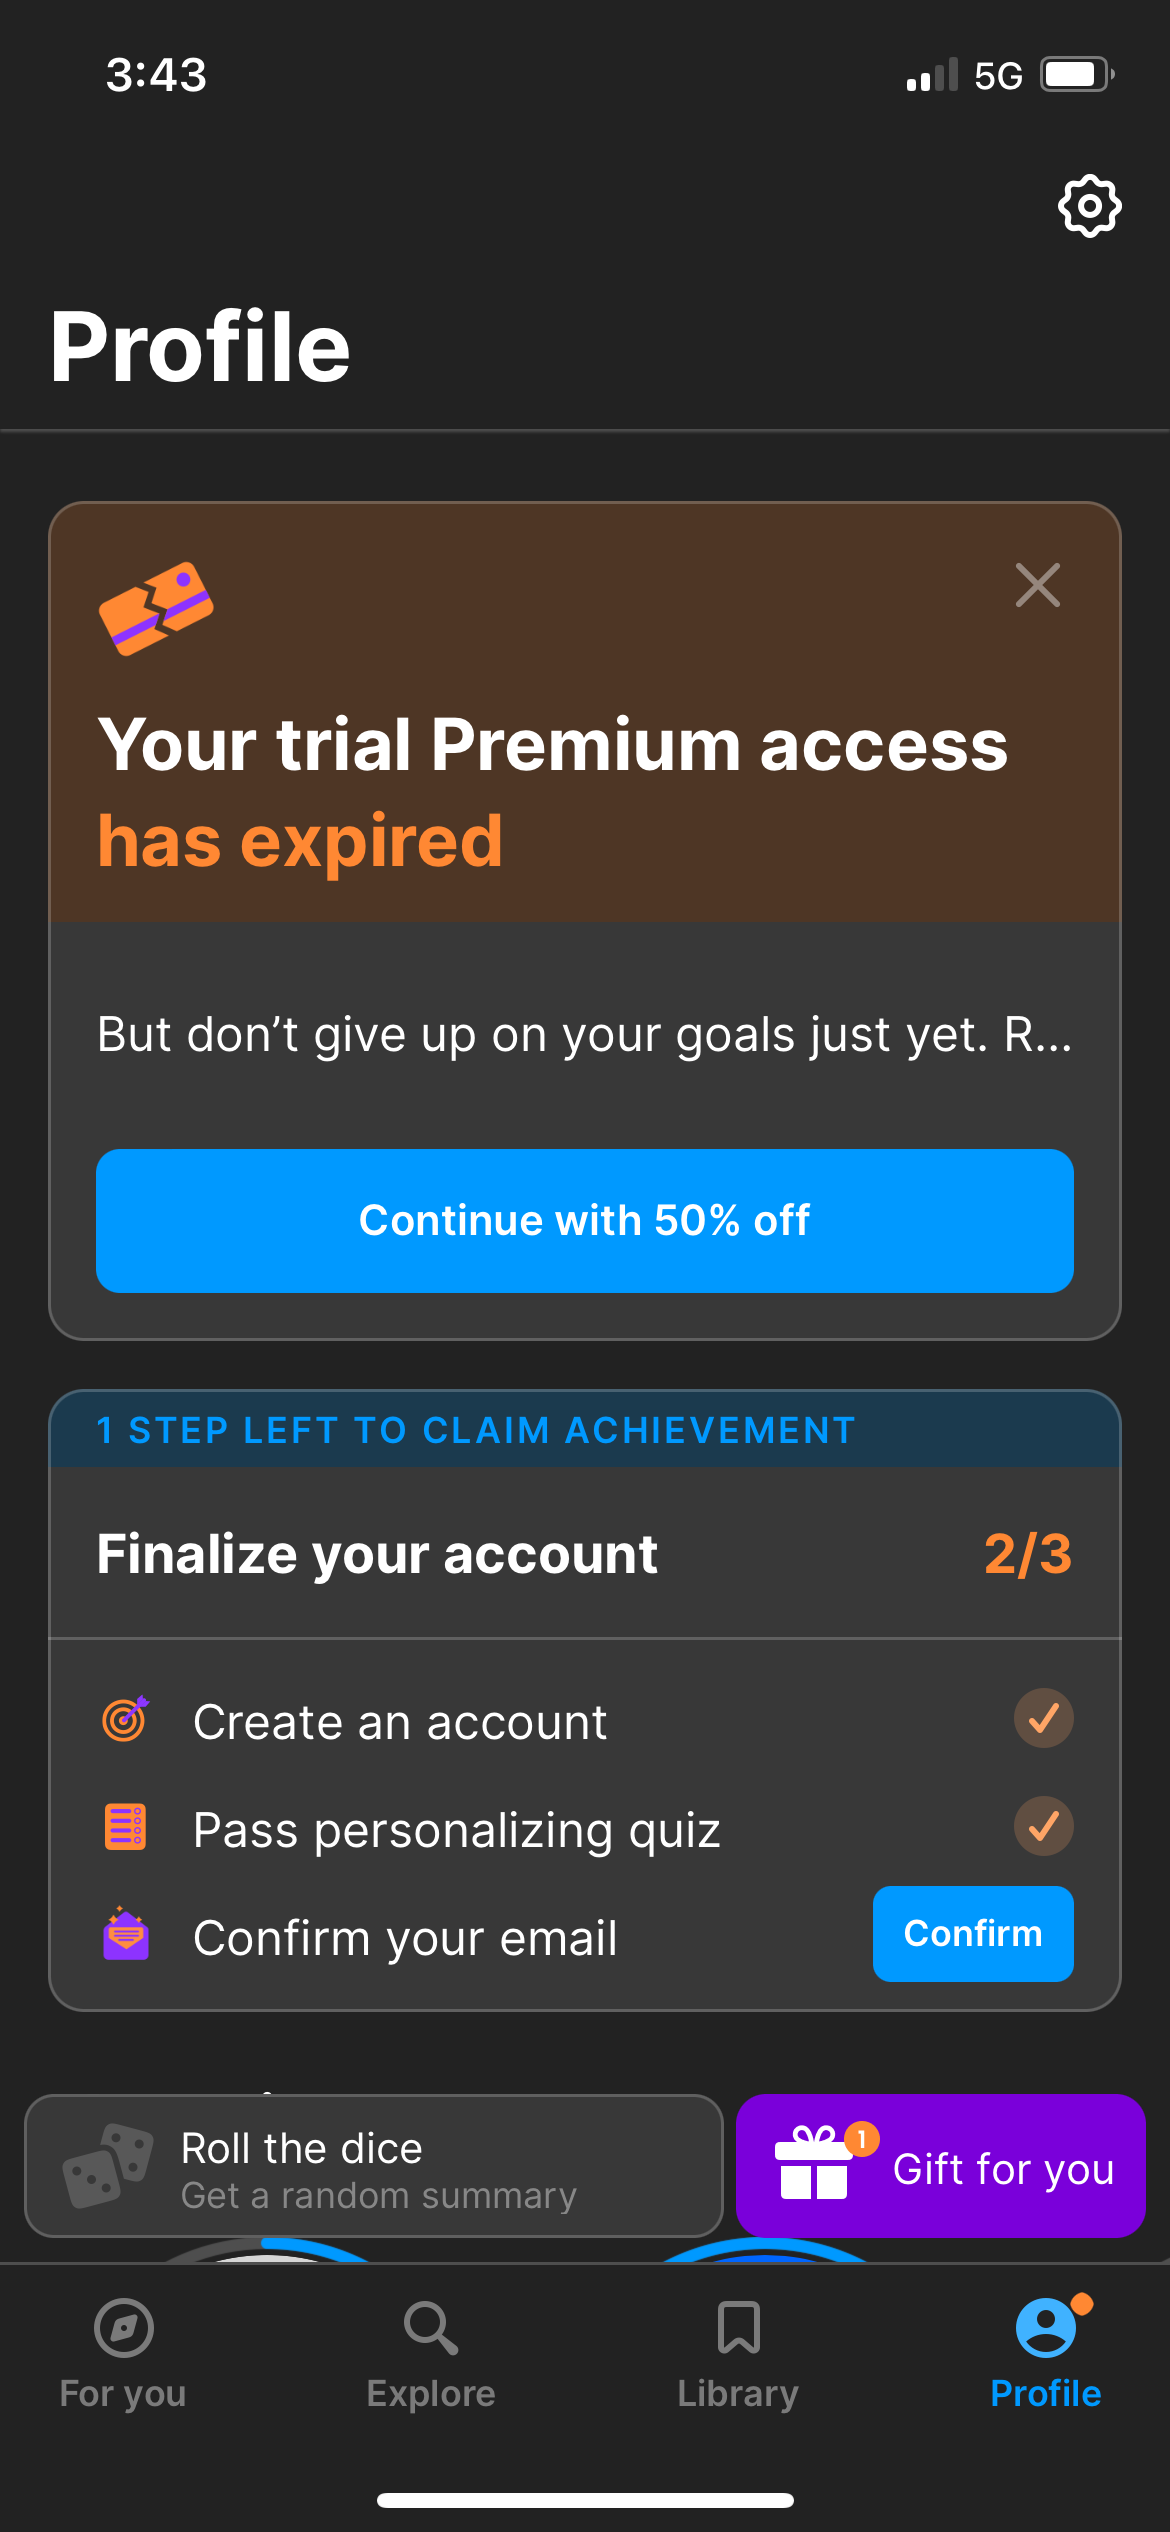Expand the truncated reminder message
Screen dimensions: 1170x2532
(x=584, y=1036)
